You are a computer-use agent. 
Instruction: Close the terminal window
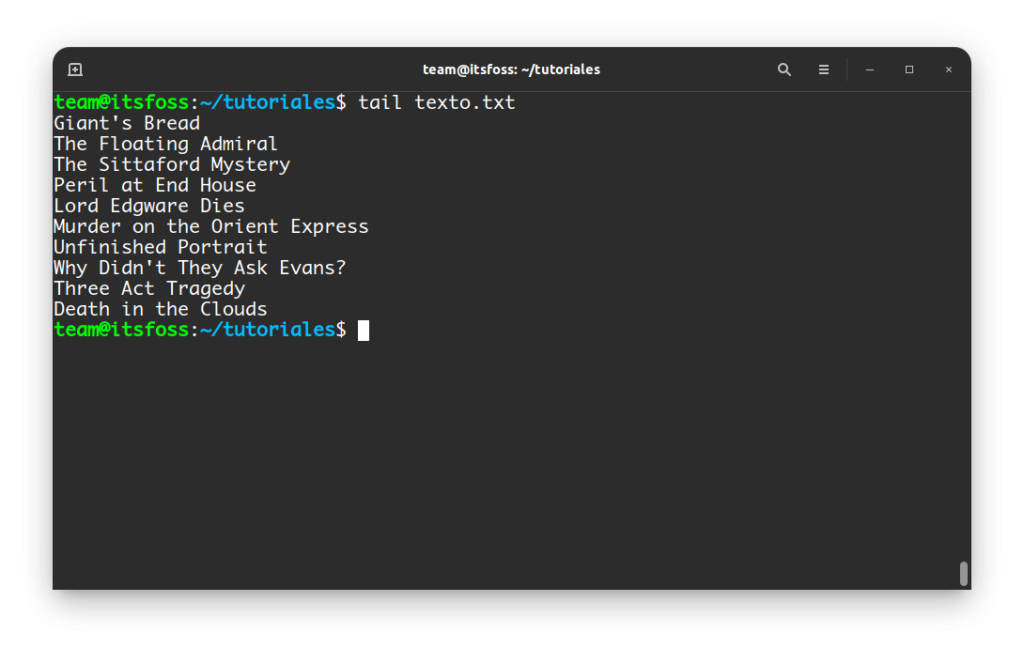click(949, 69)
